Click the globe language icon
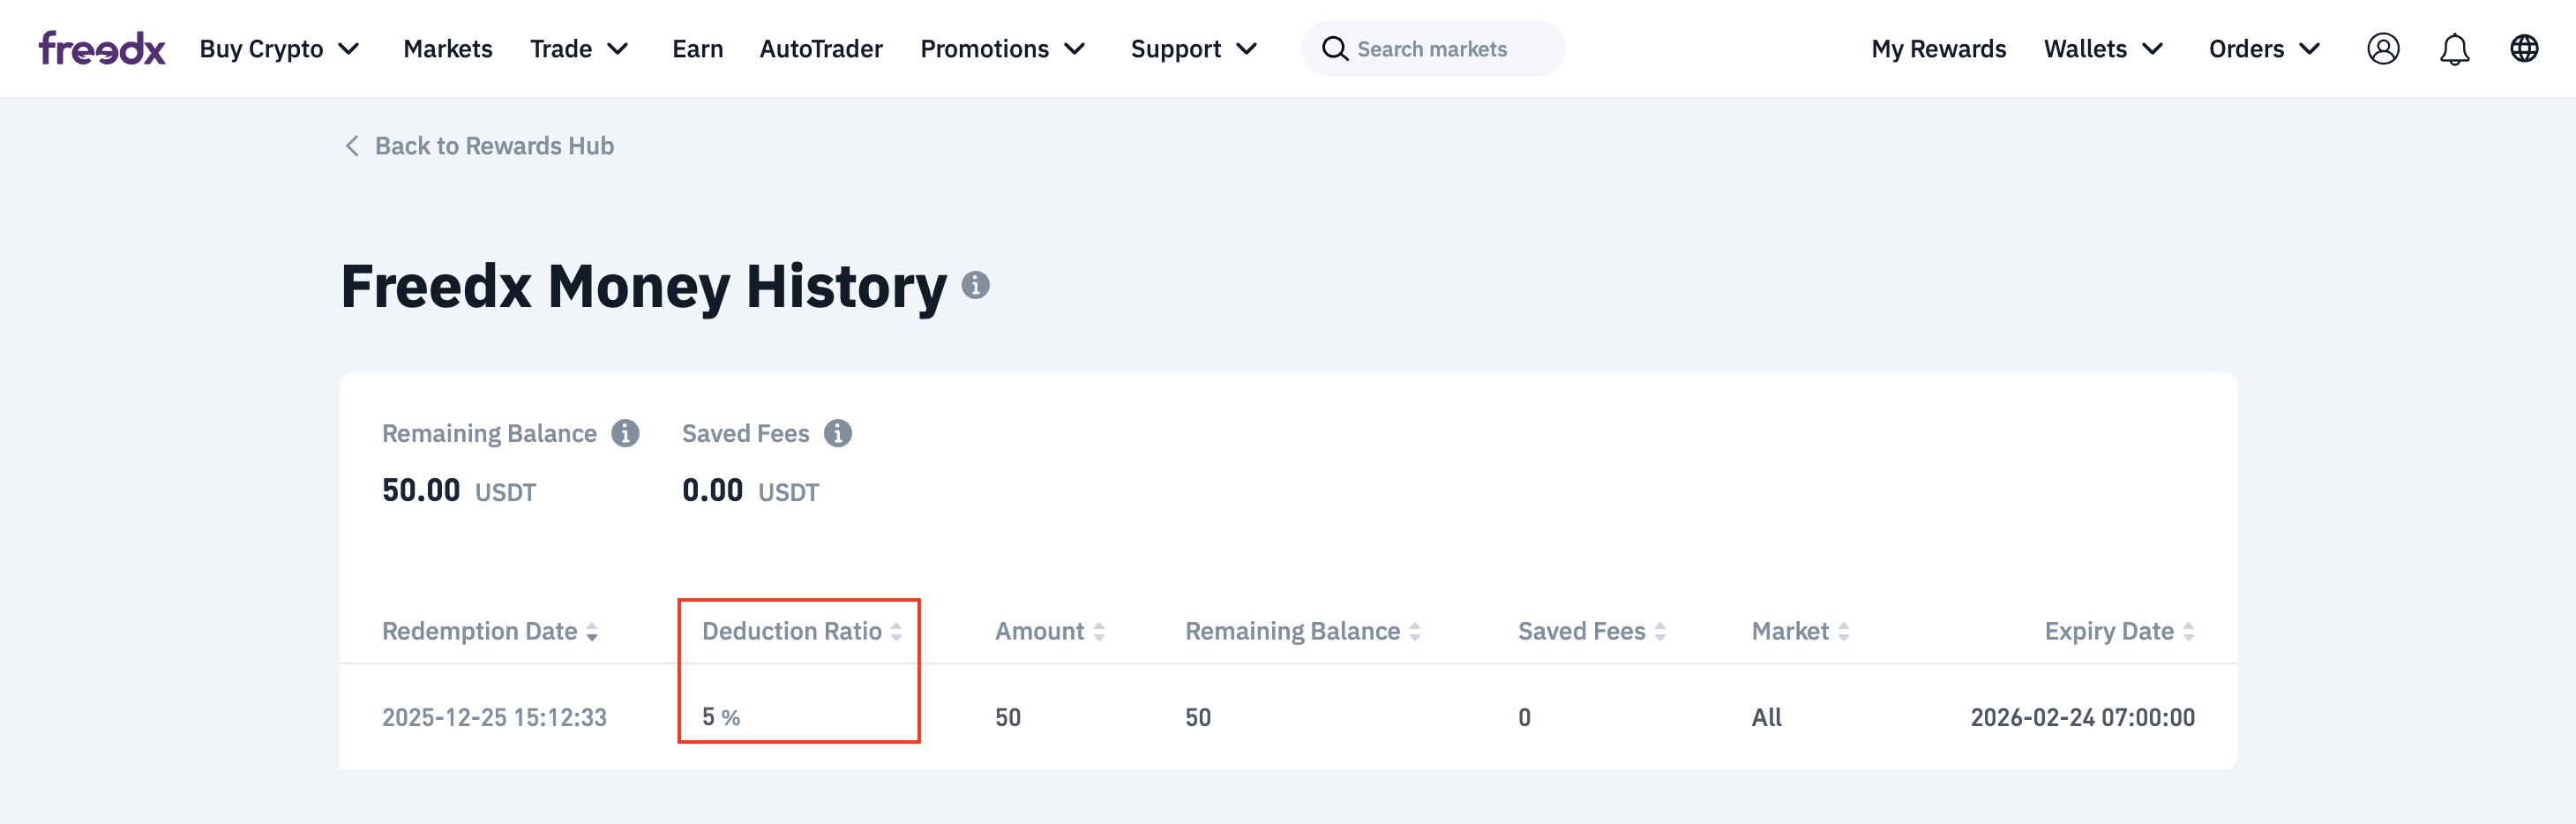 2524,48
